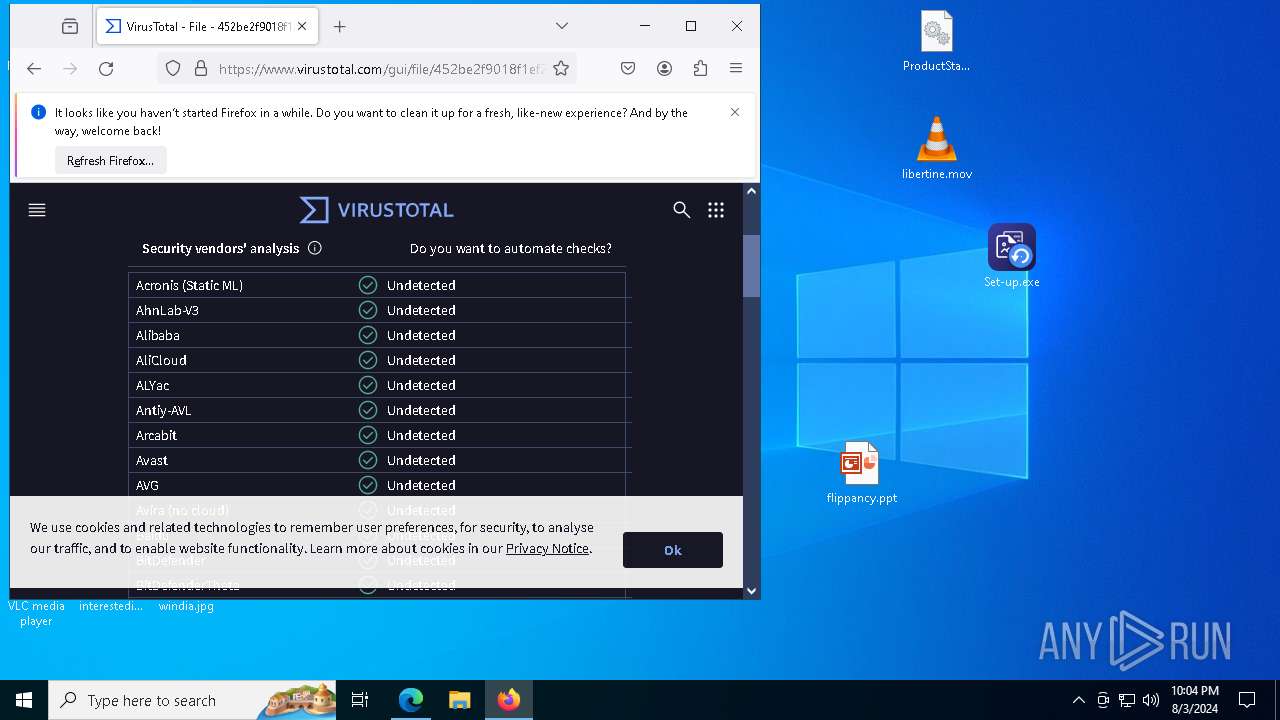
Task: Open tracking protection shield icon
Action: coord(173,68)
